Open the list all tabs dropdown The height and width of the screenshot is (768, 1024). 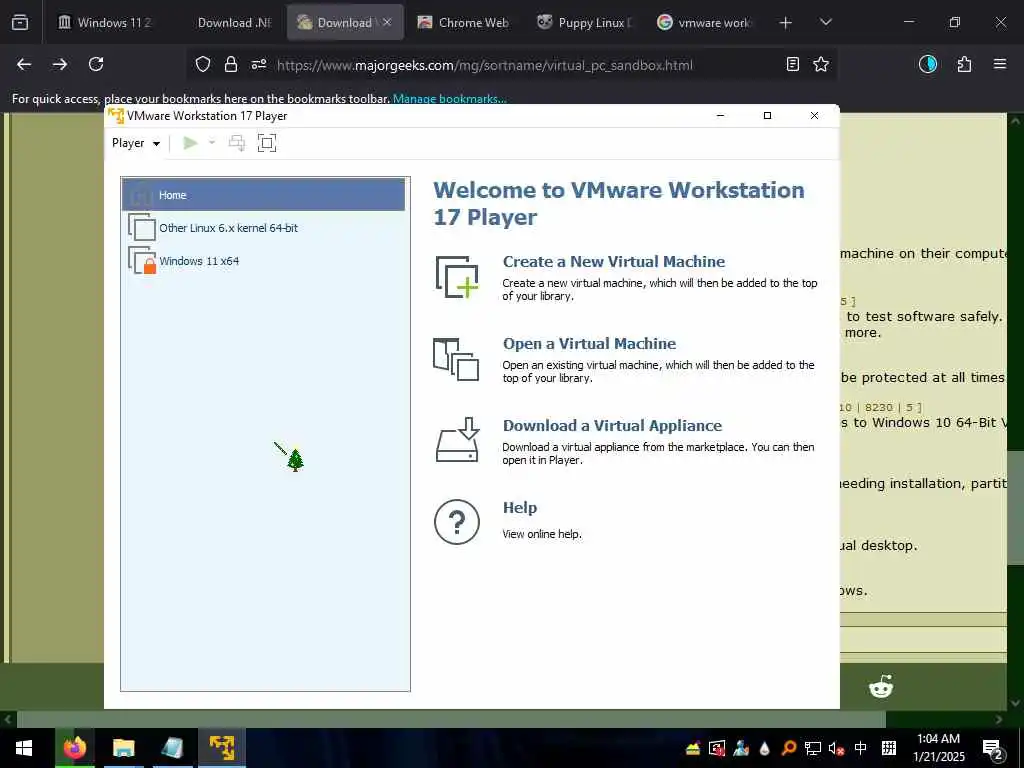pos(825,22)
